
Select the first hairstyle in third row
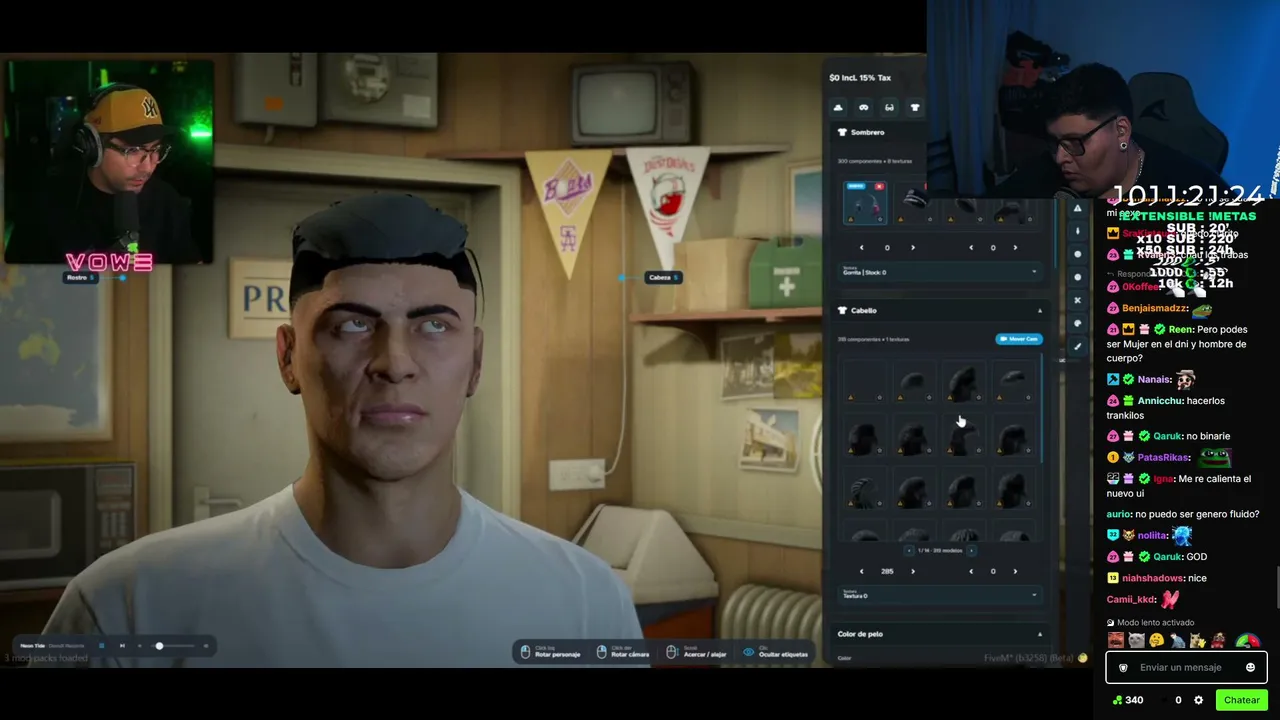(x=863, y=490)
